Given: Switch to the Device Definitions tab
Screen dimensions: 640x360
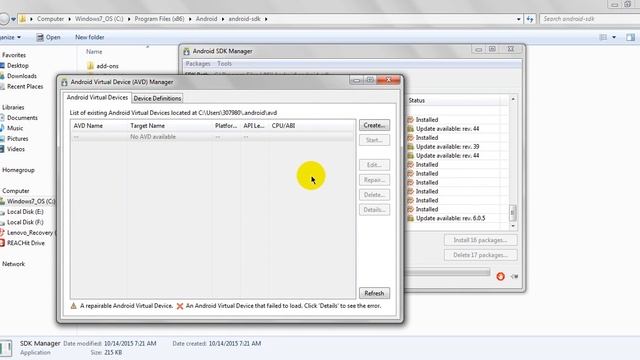Looking at the screenshot, I should (x=157, y=98).
